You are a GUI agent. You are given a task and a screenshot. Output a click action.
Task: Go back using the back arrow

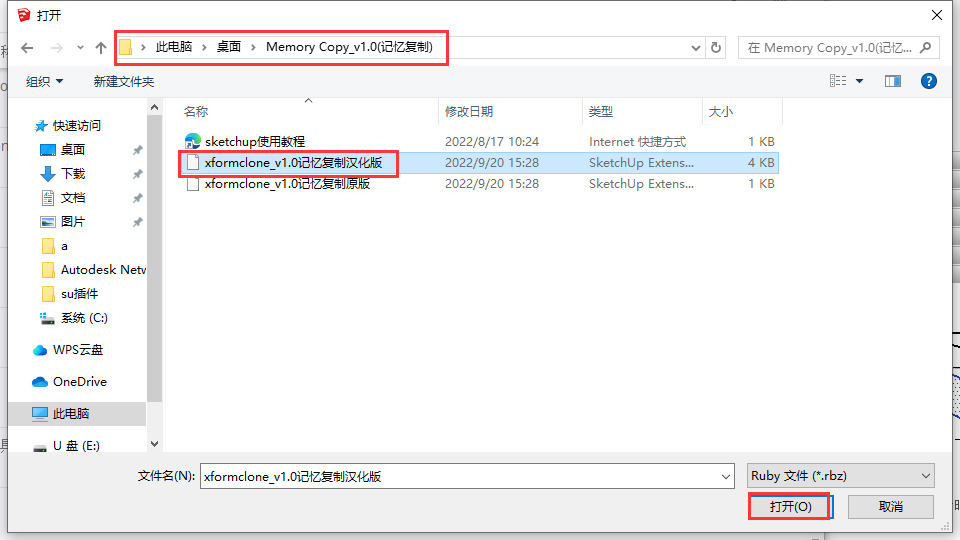[27, 48]
